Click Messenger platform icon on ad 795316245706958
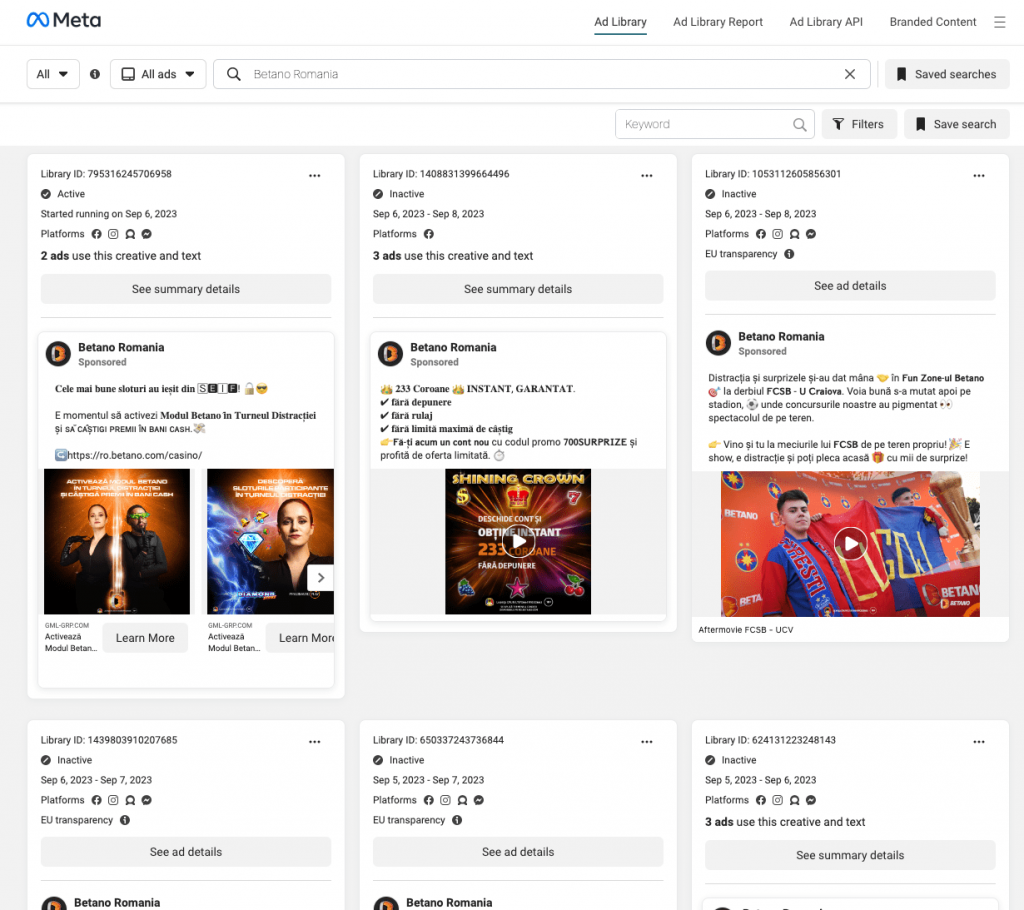Screen dimensions: 1024x910 click(x=147, y=234)
